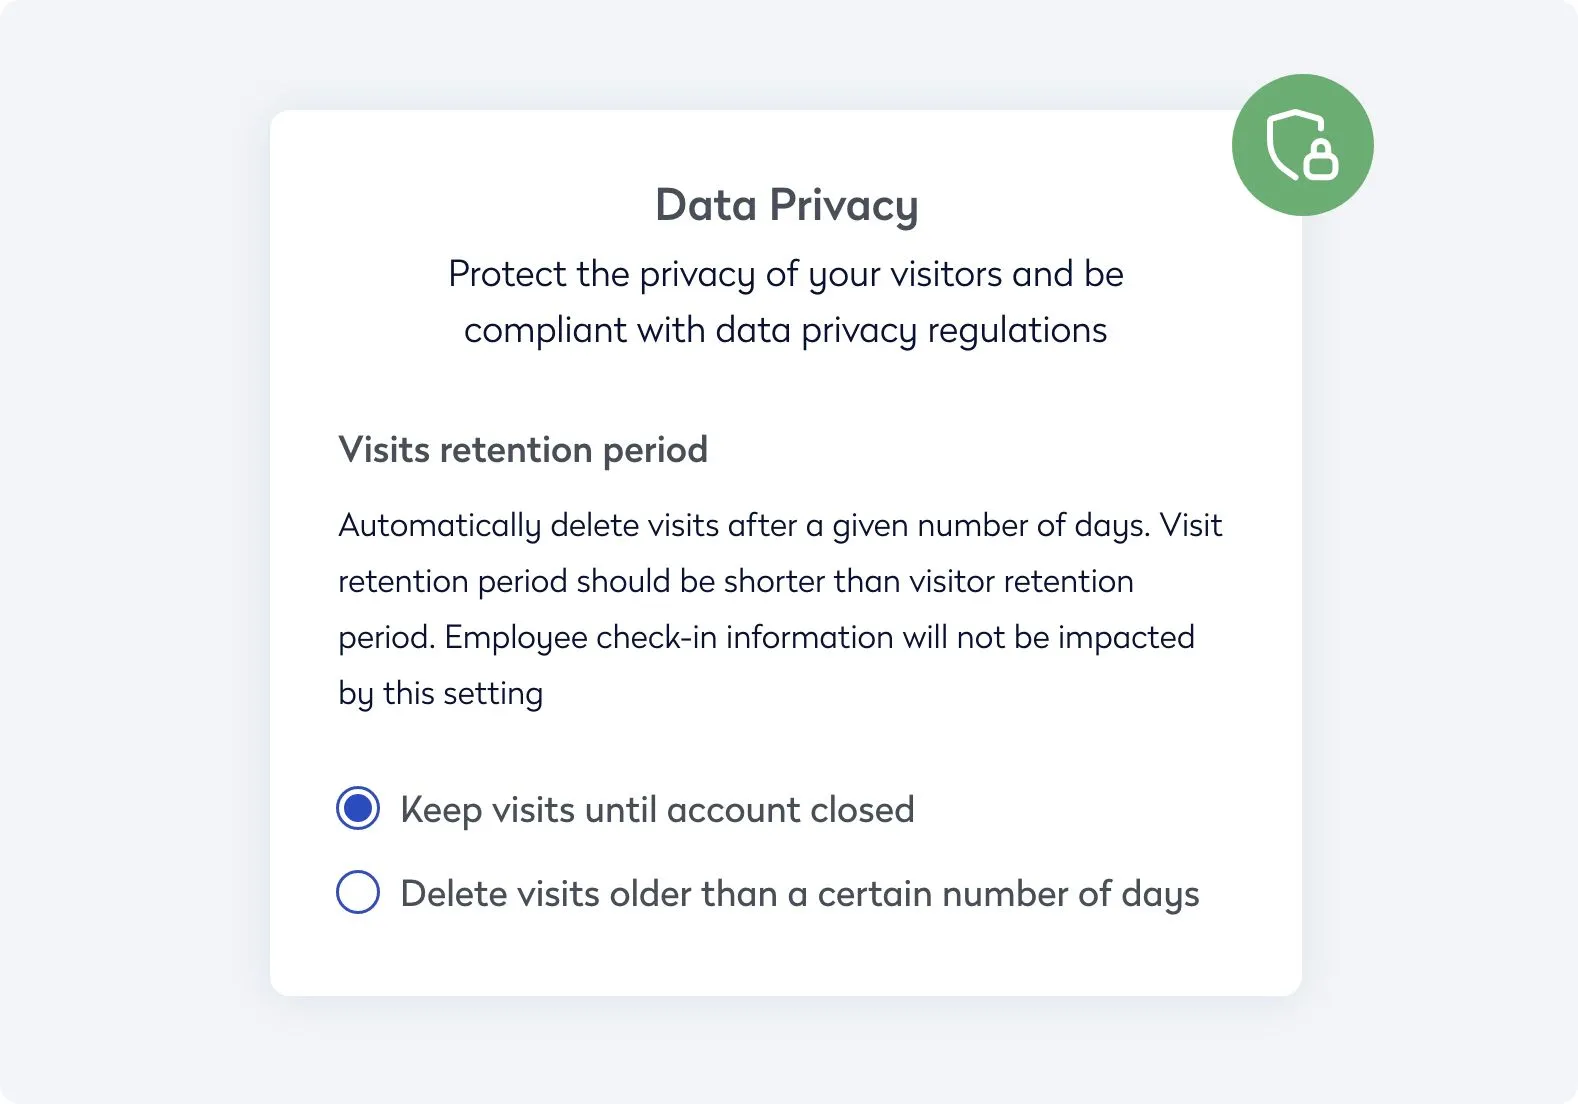Click 'certain number of days' in second option
Image resolution: width=1578 pixels, height=1104 pixels.
(x=1008, y=893)
